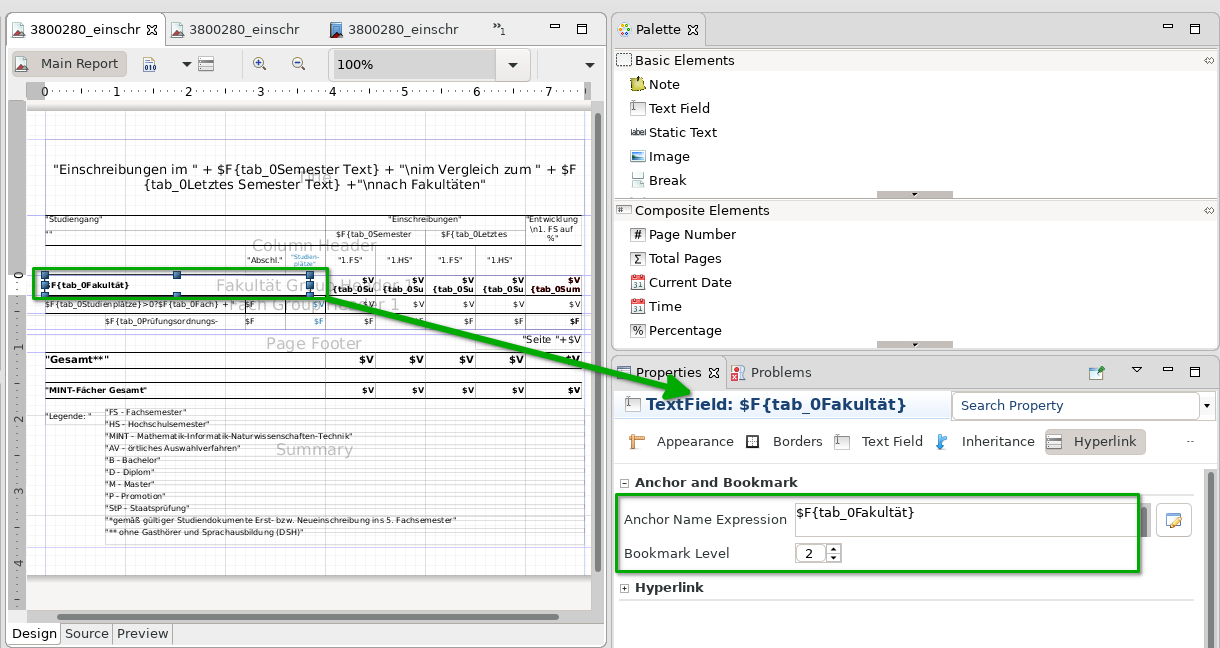Viewport: 1220px width, 648px height.
Task: Open dropdown arrow beside the dataset icon
Action: [x=186, y=64]
